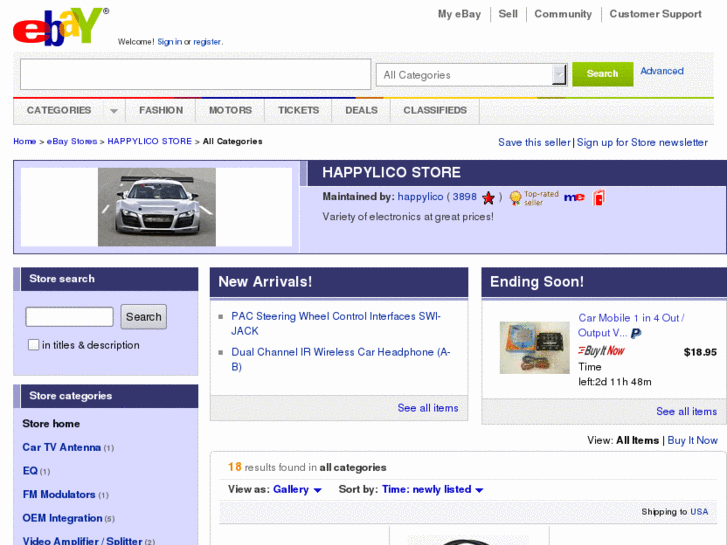Open the TICKETS tab
This screenshot has width=727, height=545.
(x=299, y=110)
